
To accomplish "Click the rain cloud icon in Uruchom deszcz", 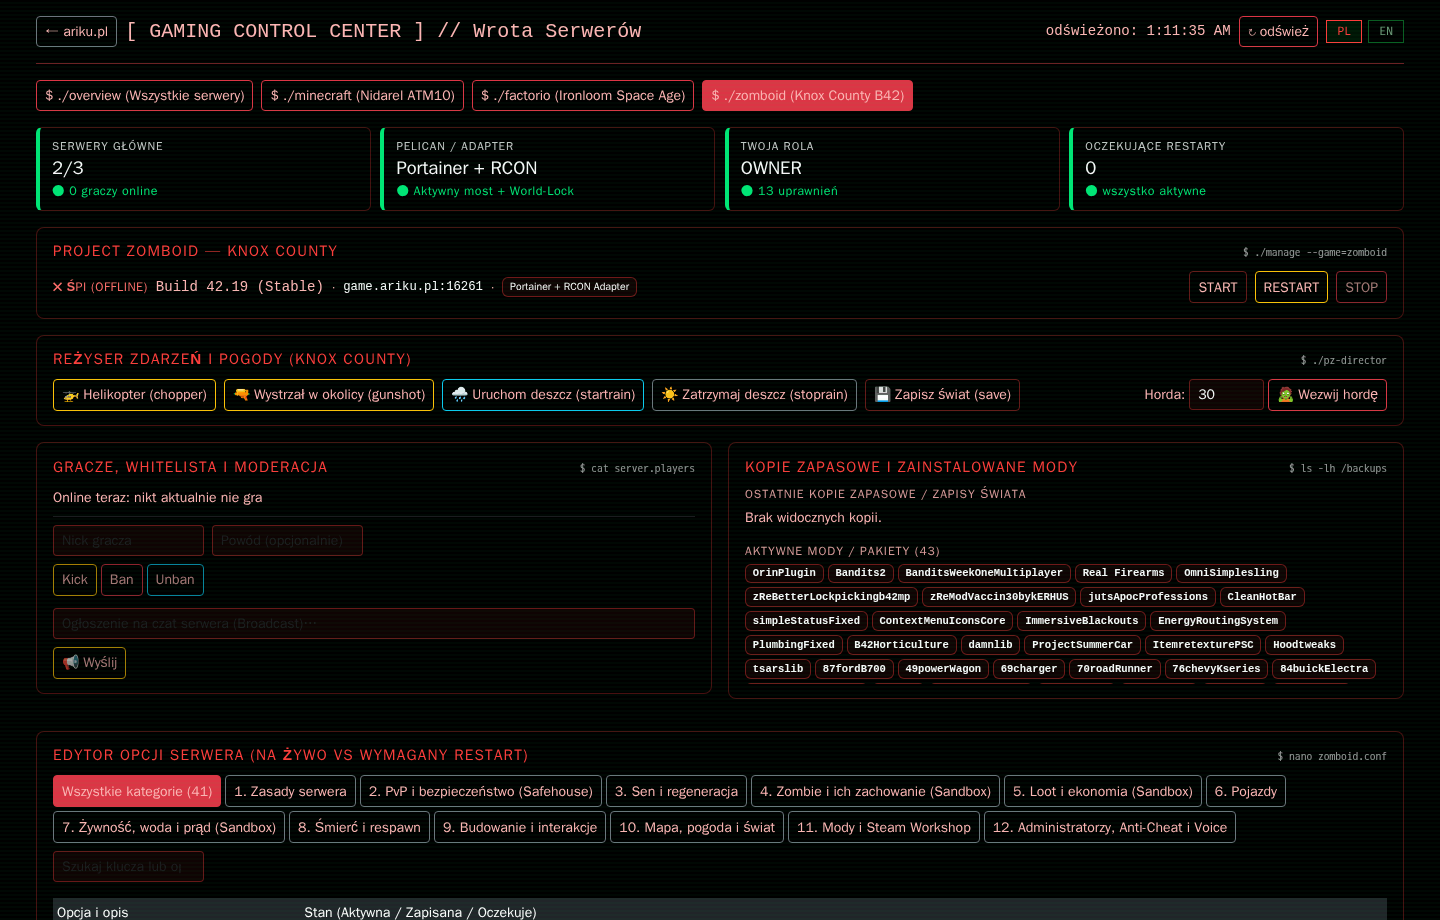I will click(x=460, y=395).
